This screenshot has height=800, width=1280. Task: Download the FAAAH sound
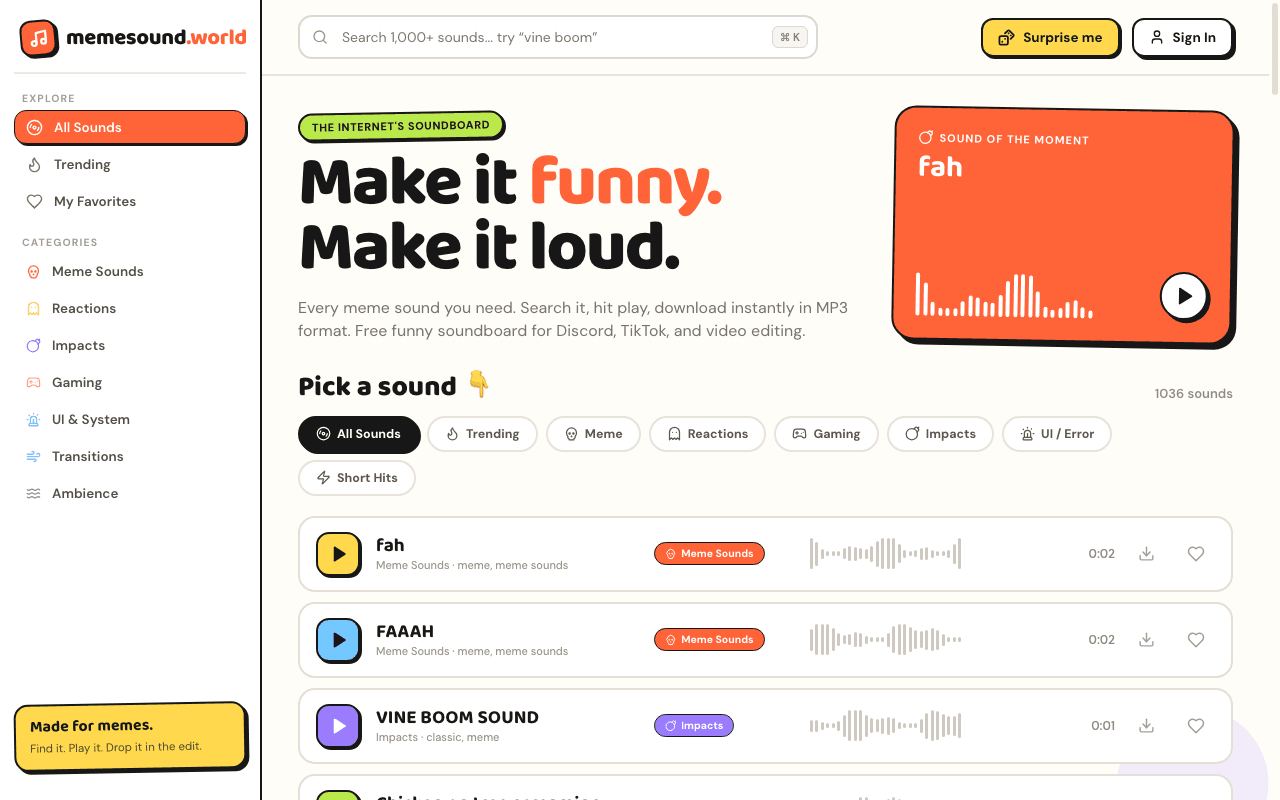point(1147,640)
